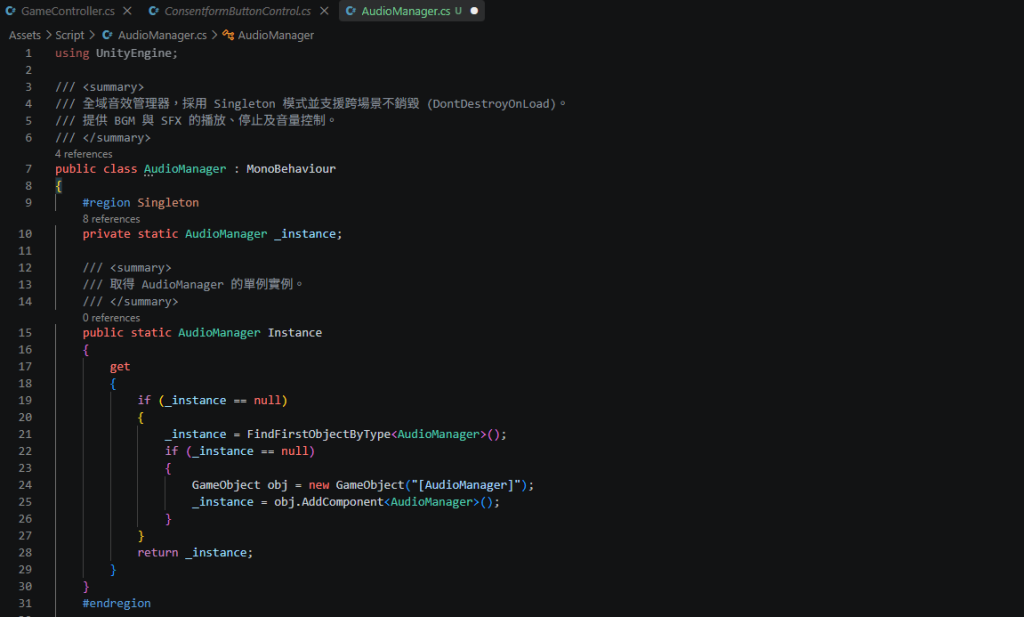The image size is (1024, 617).
Task: Click the C# icon in breadcrumb path
Action: pyautogui.click(x=108, y=35)
